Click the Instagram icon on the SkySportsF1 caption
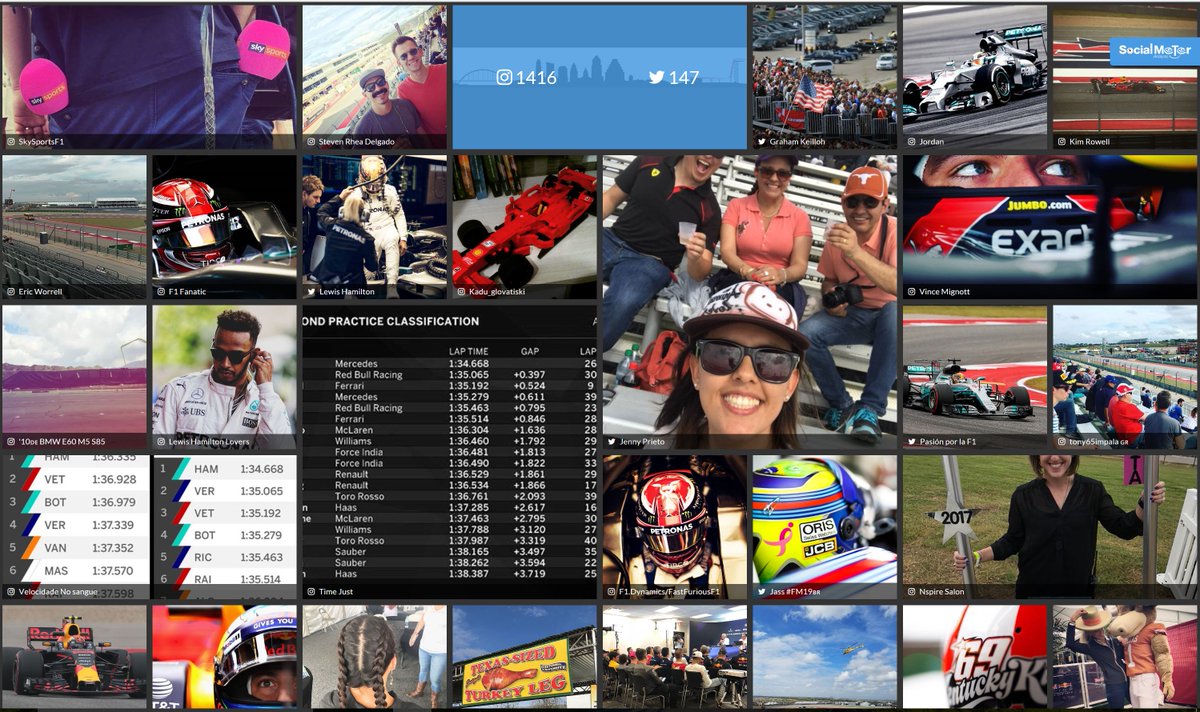1200x712 pixels. tap(10, 142)
